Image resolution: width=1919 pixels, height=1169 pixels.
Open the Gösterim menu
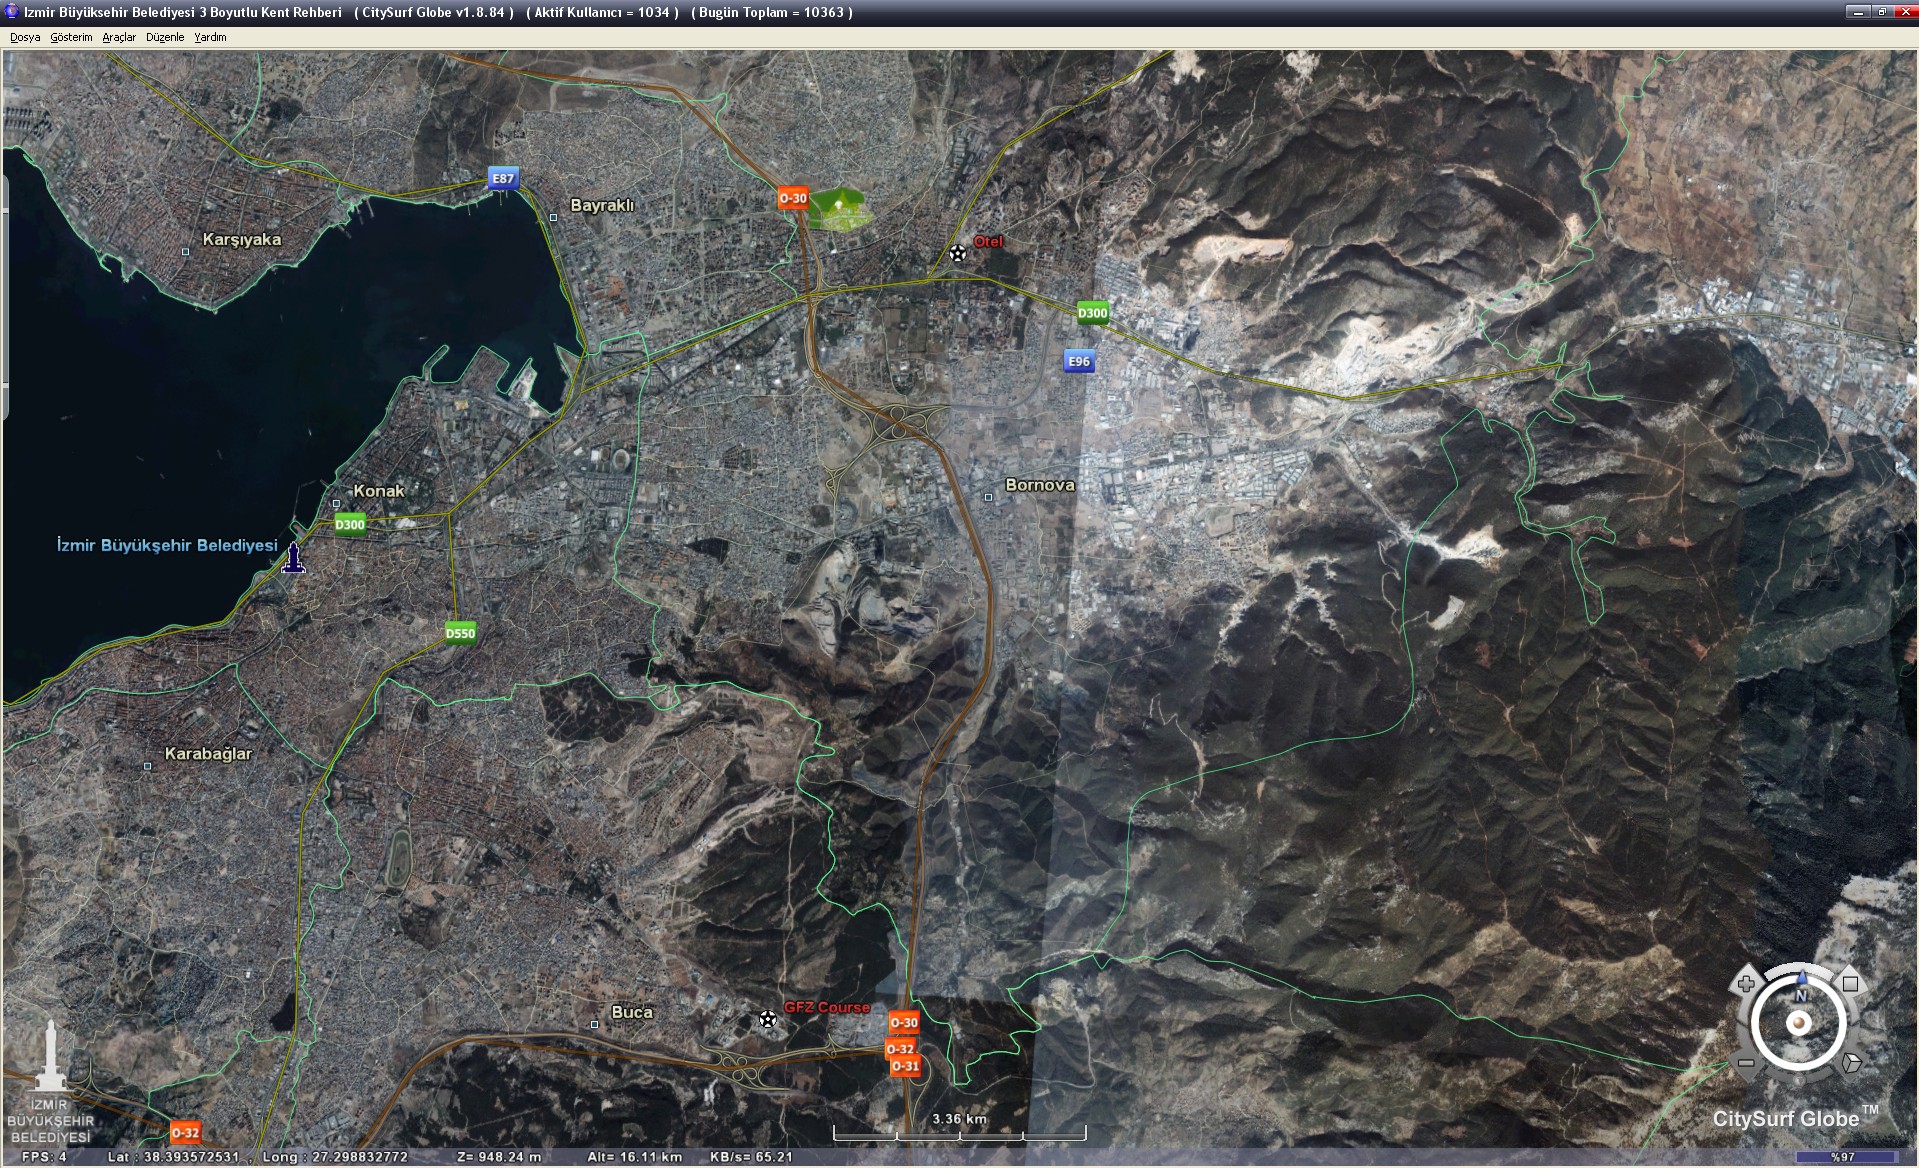[71, 37]
